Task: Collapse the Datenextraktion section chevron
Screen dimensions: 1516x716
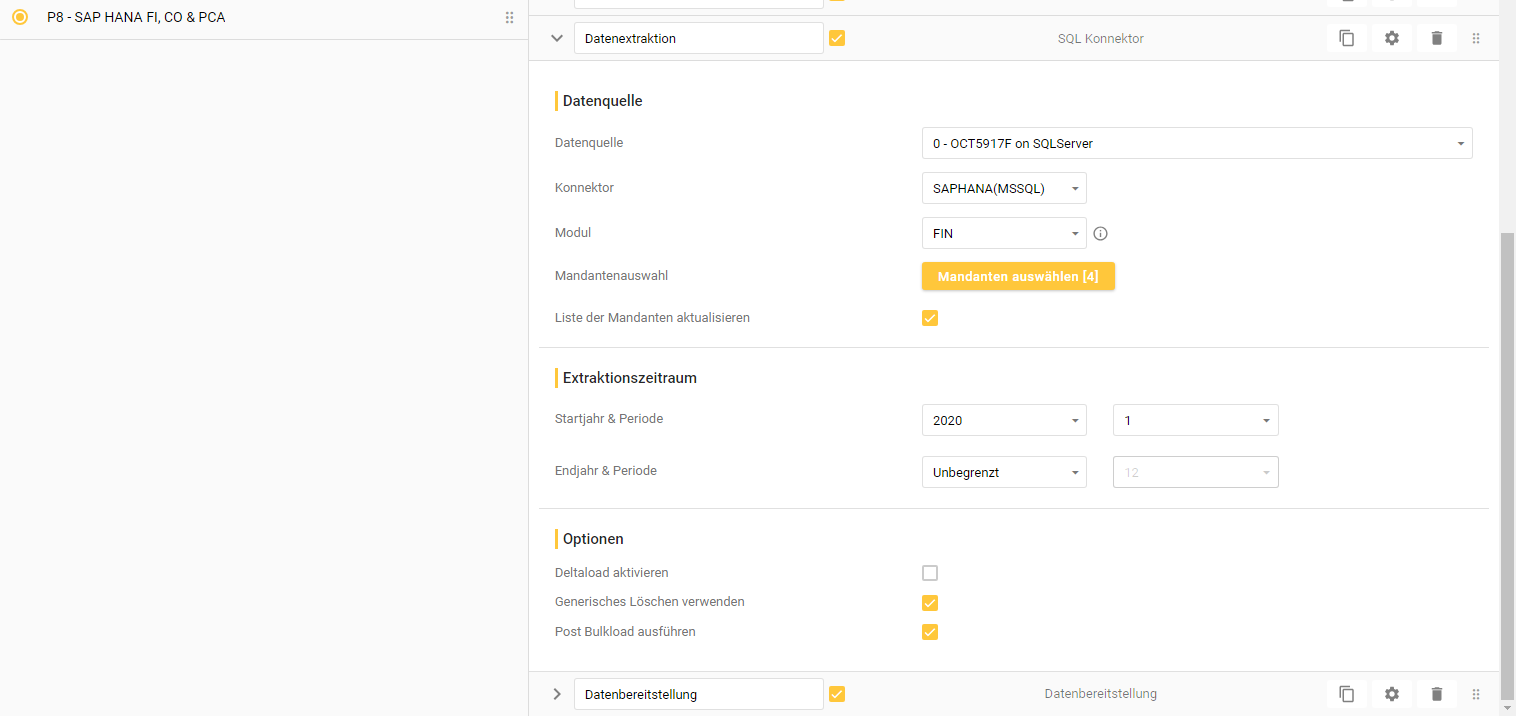Action: (557, 38)
